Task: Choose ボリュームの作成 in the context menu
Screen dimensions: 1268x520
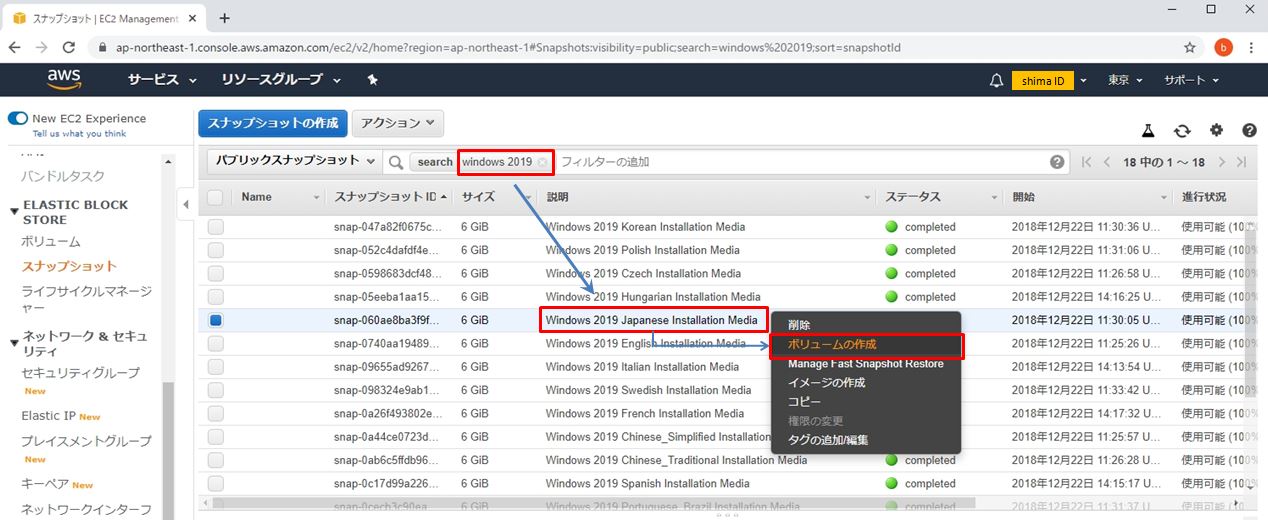Action: [832, 344]
